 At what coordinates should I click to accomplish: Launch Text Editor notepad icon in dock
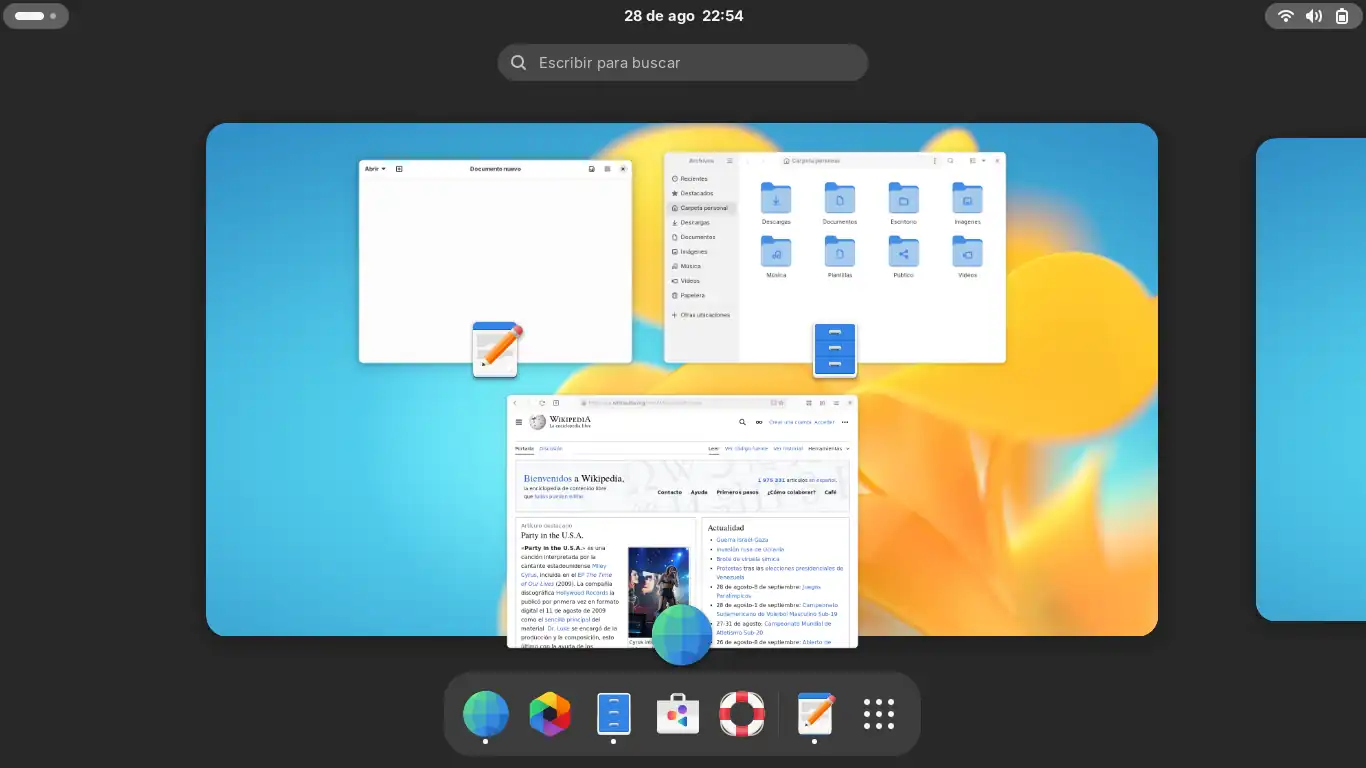pos(815,714)
